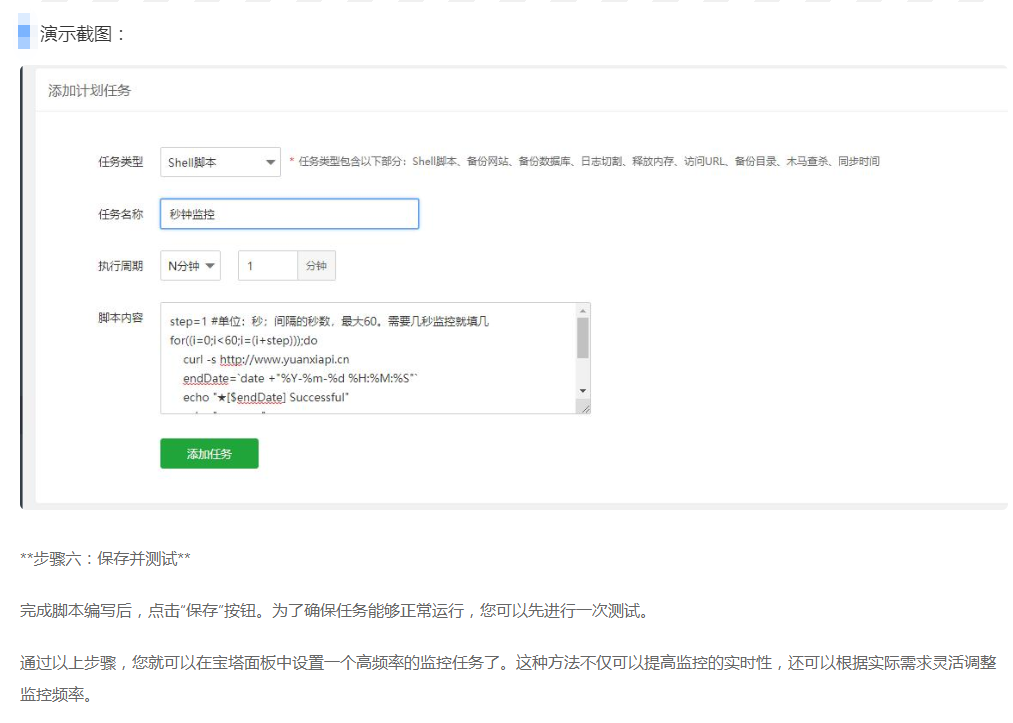The width and height of the screenshot is (1013, 723).
Task: Click the paragraph starting 通过以上步骤
Action: [x=508, y=678]
